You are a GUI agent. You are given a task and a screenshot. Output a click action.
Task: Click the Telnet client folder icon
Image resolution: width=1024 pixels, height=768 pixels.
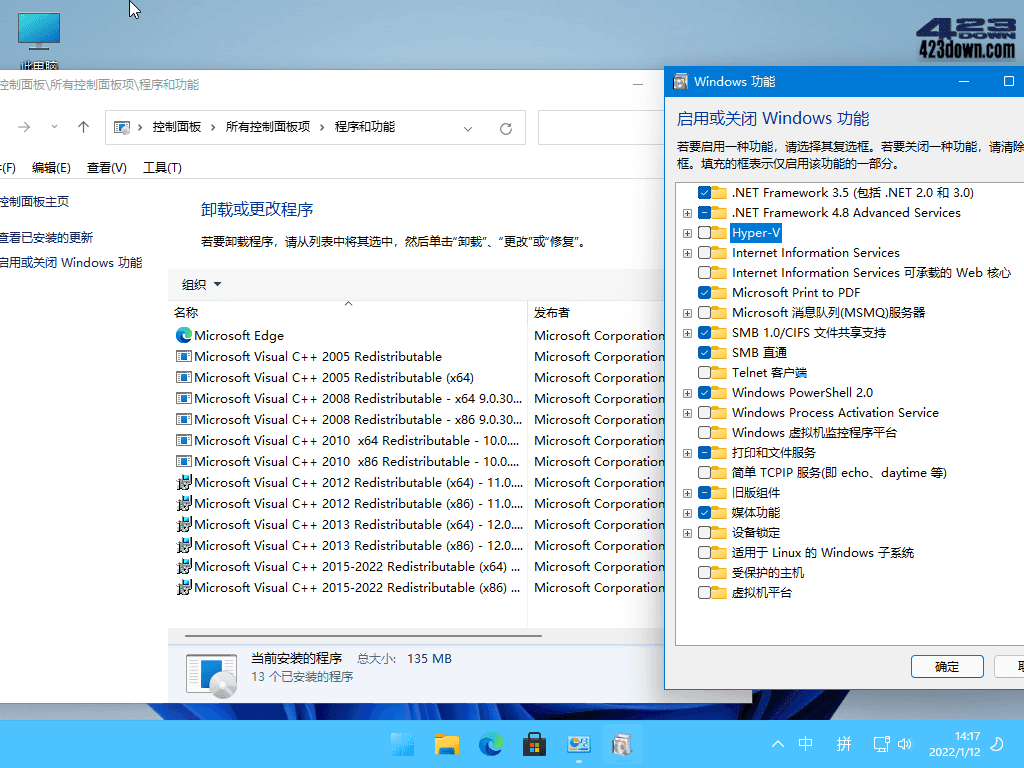719,373
